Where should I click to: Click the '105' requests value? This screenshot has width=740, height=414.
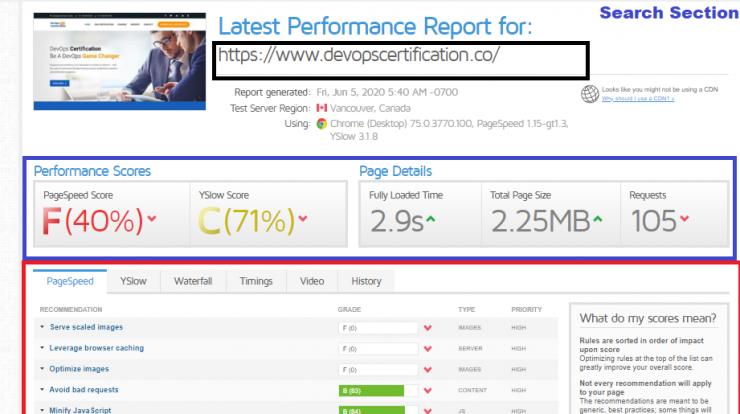click(654, 221)
